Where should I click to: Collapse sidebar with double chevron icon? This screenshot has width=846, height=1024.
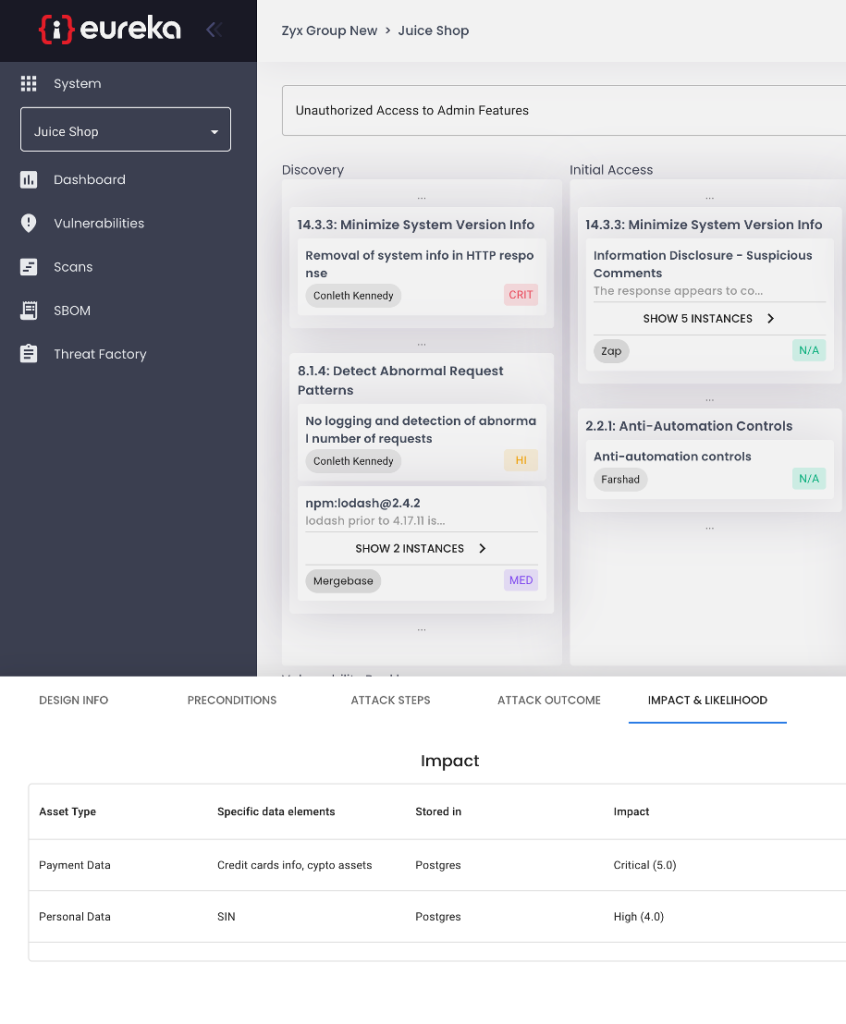click(213, 30)
